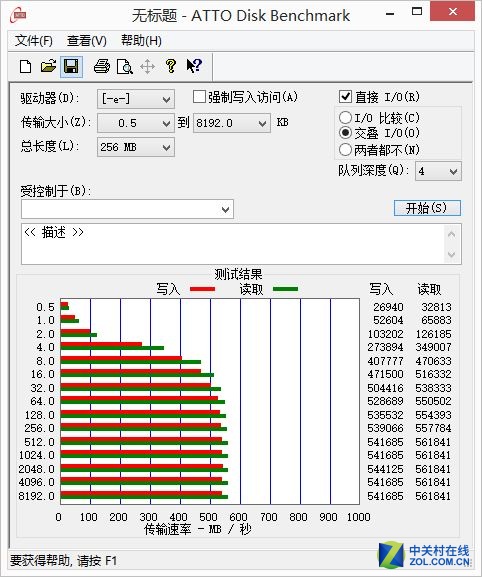Screen dimensions: 482x577
Task: Click write value 273894 for 4.0 KB
Action: click(x=385, y=347)
